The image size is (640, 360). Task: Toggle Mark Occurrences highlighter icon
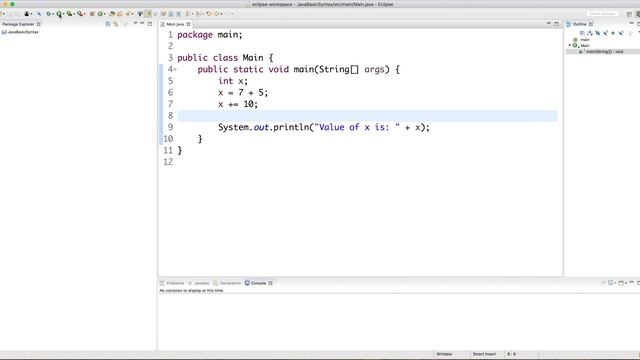tap(147, 14)
